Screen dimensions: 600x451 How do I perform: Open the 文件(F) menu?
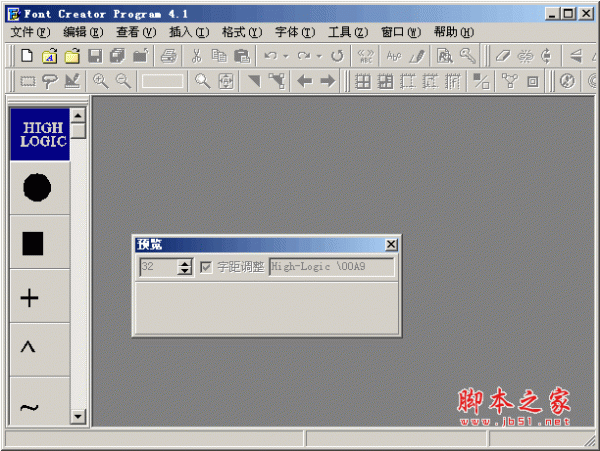tap(30, 32)
